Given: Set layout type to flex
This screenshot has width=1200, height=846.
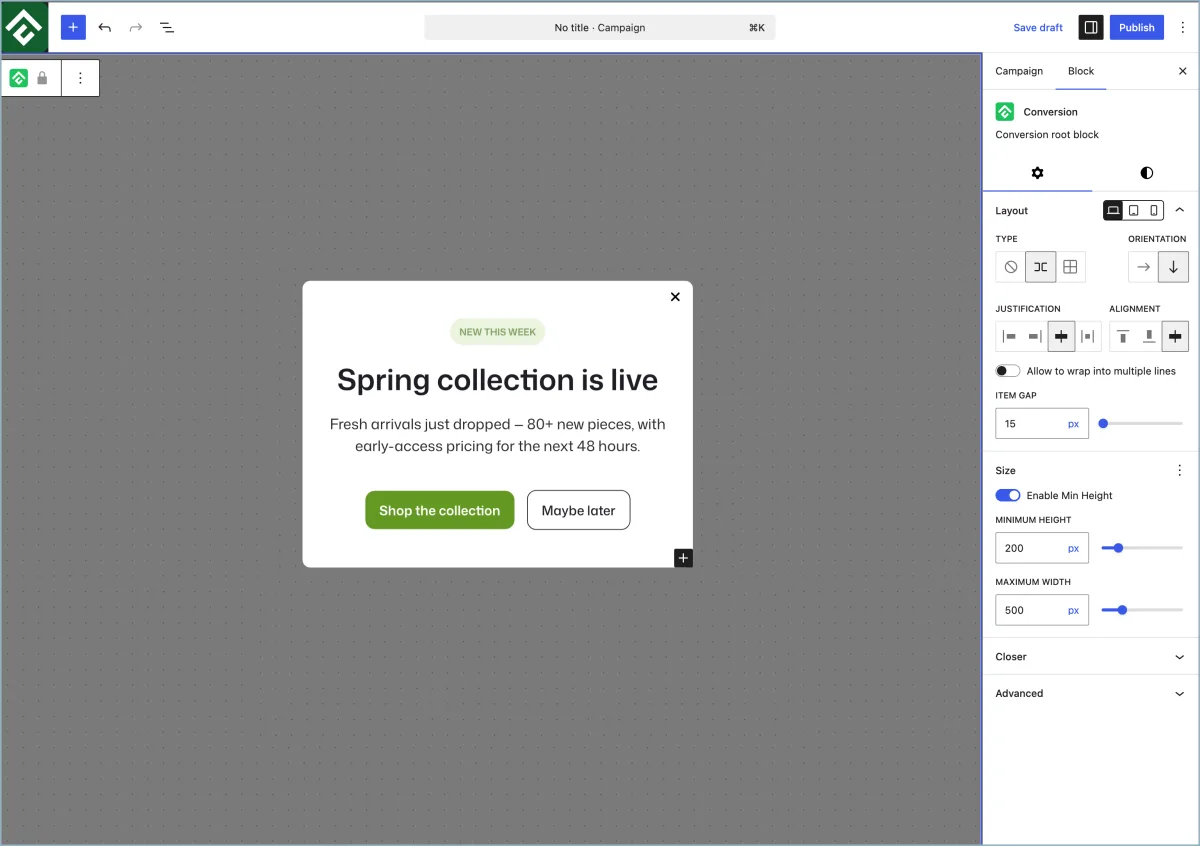Looking at the screenshot, I should [1041, 267].
